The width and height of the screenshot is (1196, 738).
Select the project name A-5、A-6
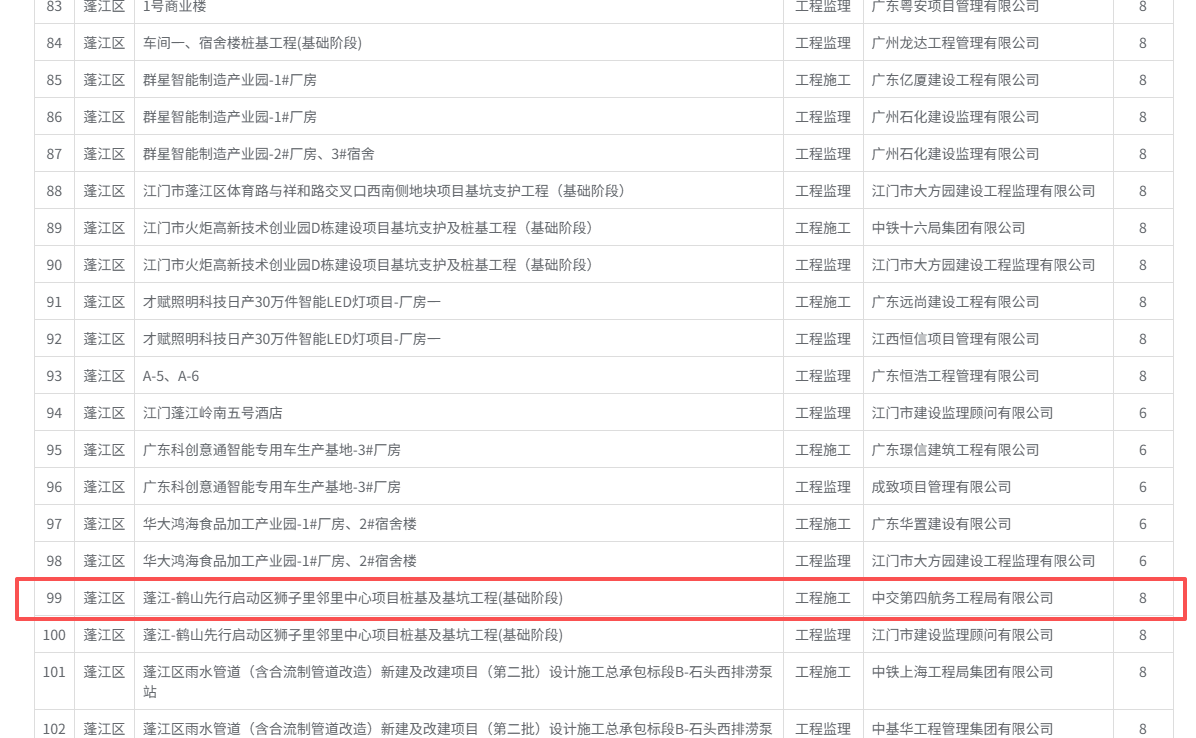point(171,376)
